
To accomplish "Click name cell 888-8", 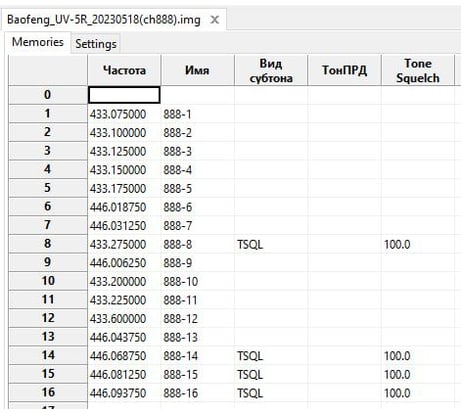I will (197, 245).
